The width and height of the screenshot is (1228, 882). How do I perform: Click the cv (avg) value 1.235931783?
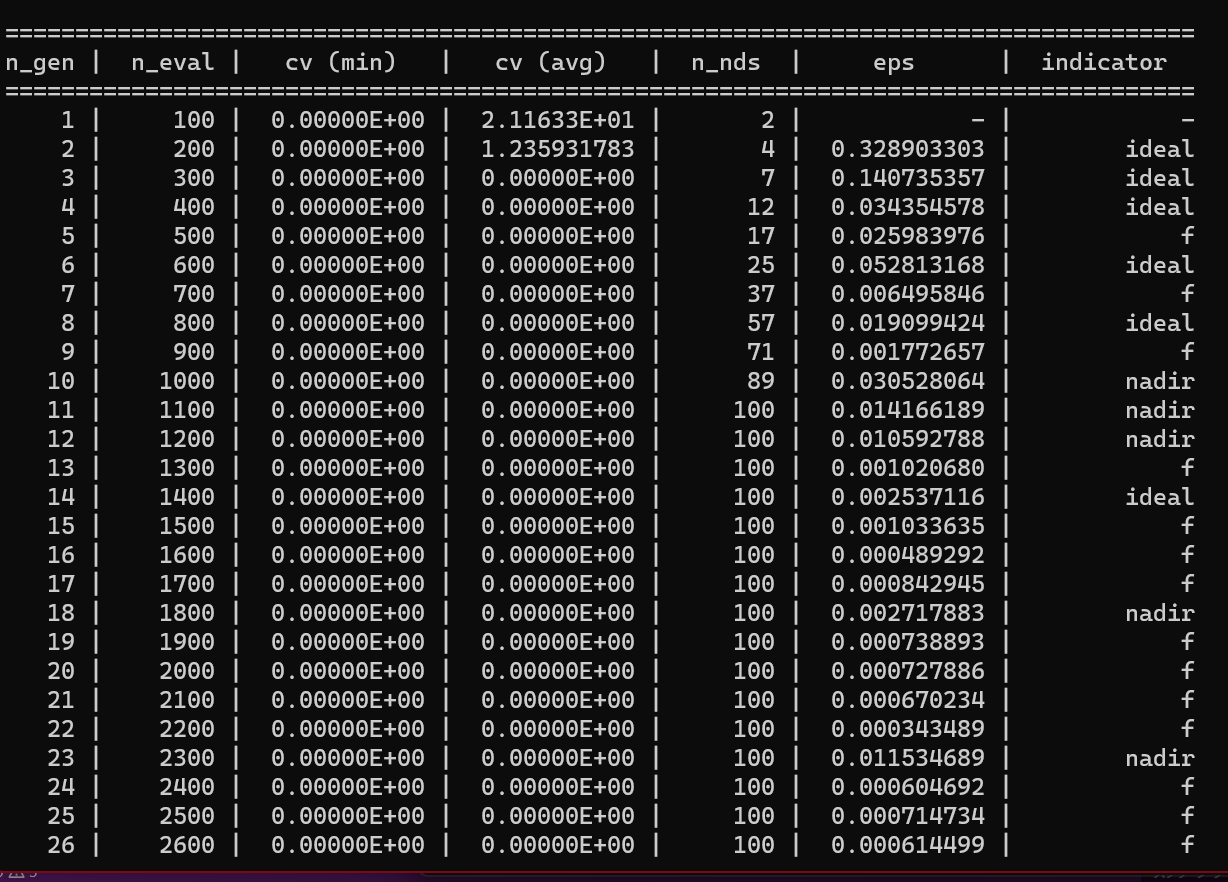click(557, 150)
